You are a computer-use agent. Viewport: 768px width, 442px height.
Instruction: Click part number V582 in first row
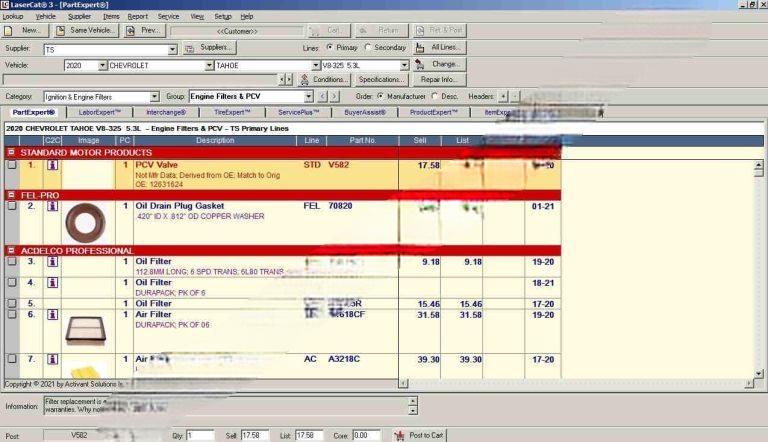338,165
